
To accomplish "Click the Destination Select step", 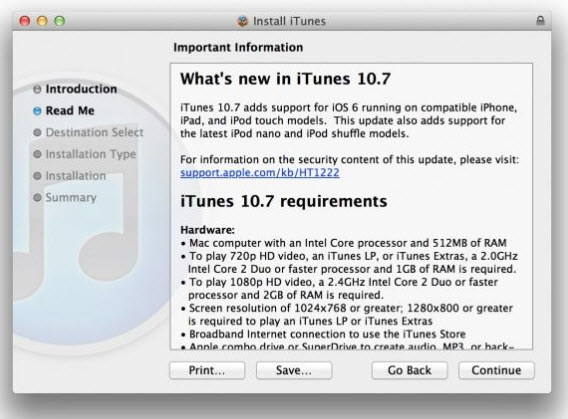I will [95, 132].
